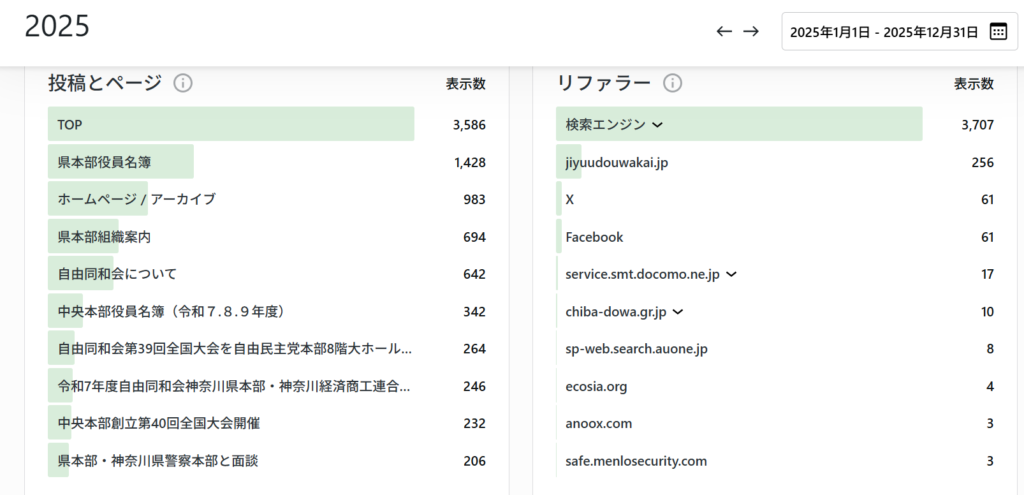Open the calendar date picker icon
The image size is (1024, 495).
point(998,32)
